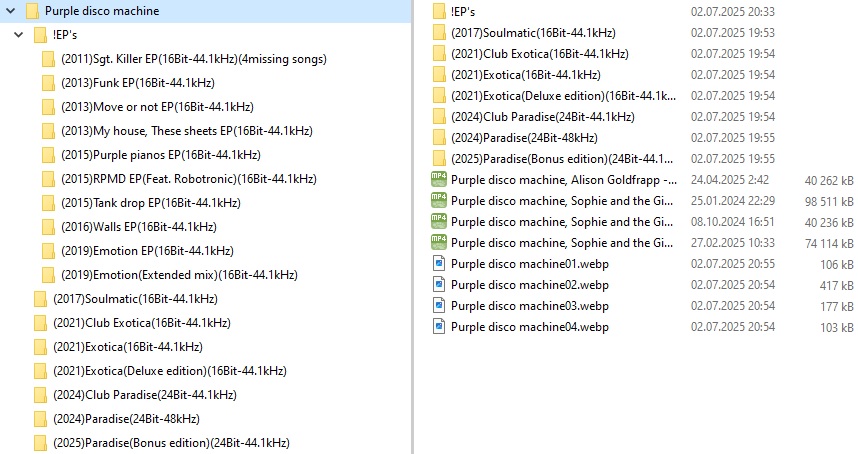The height and width of the screenshot is (454, 858).
Task: Click folder icon of (2011)Sgt. Killer EP
Action: tap(48, 59)
